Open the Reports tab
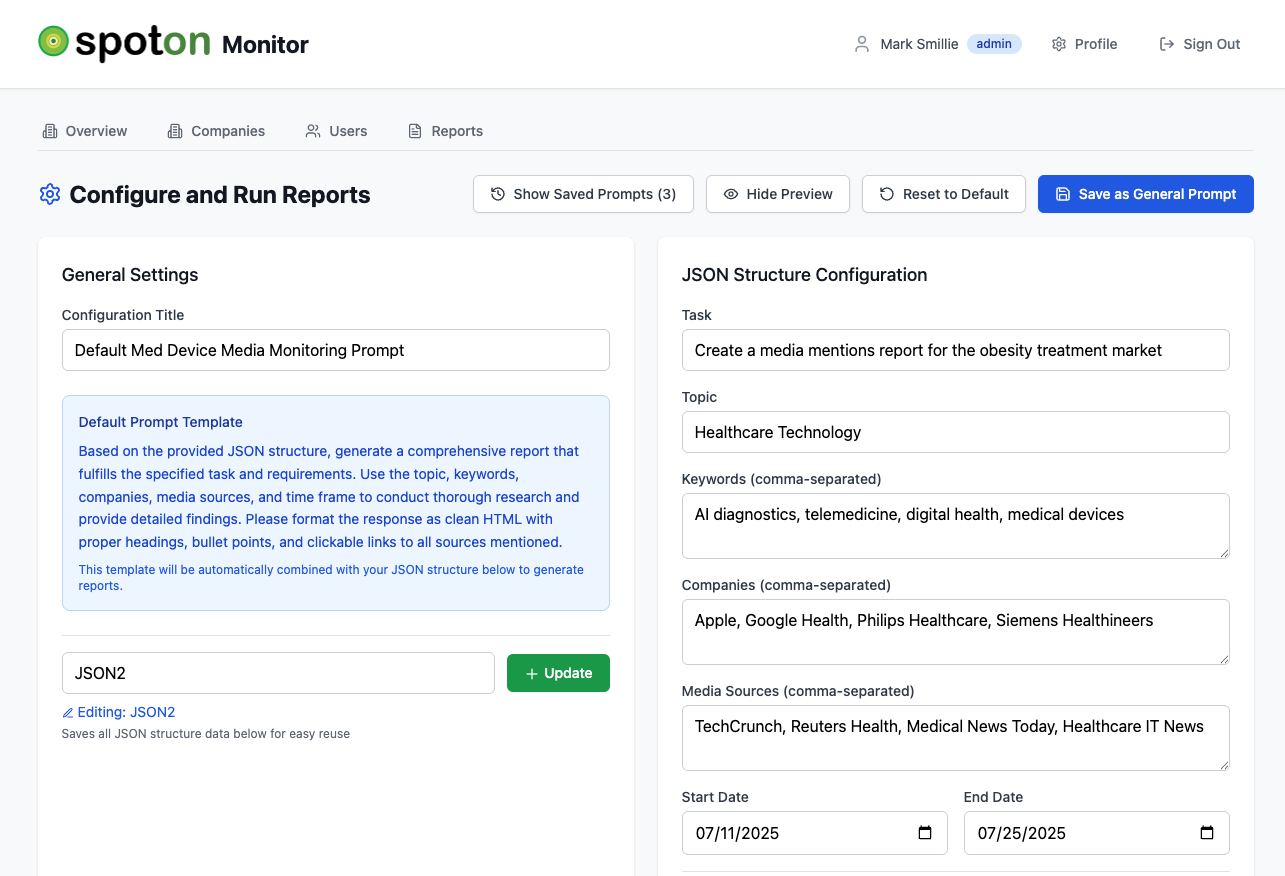Image resolution: width=1285 pixels, height=876 pixels. tap(445, 131)
